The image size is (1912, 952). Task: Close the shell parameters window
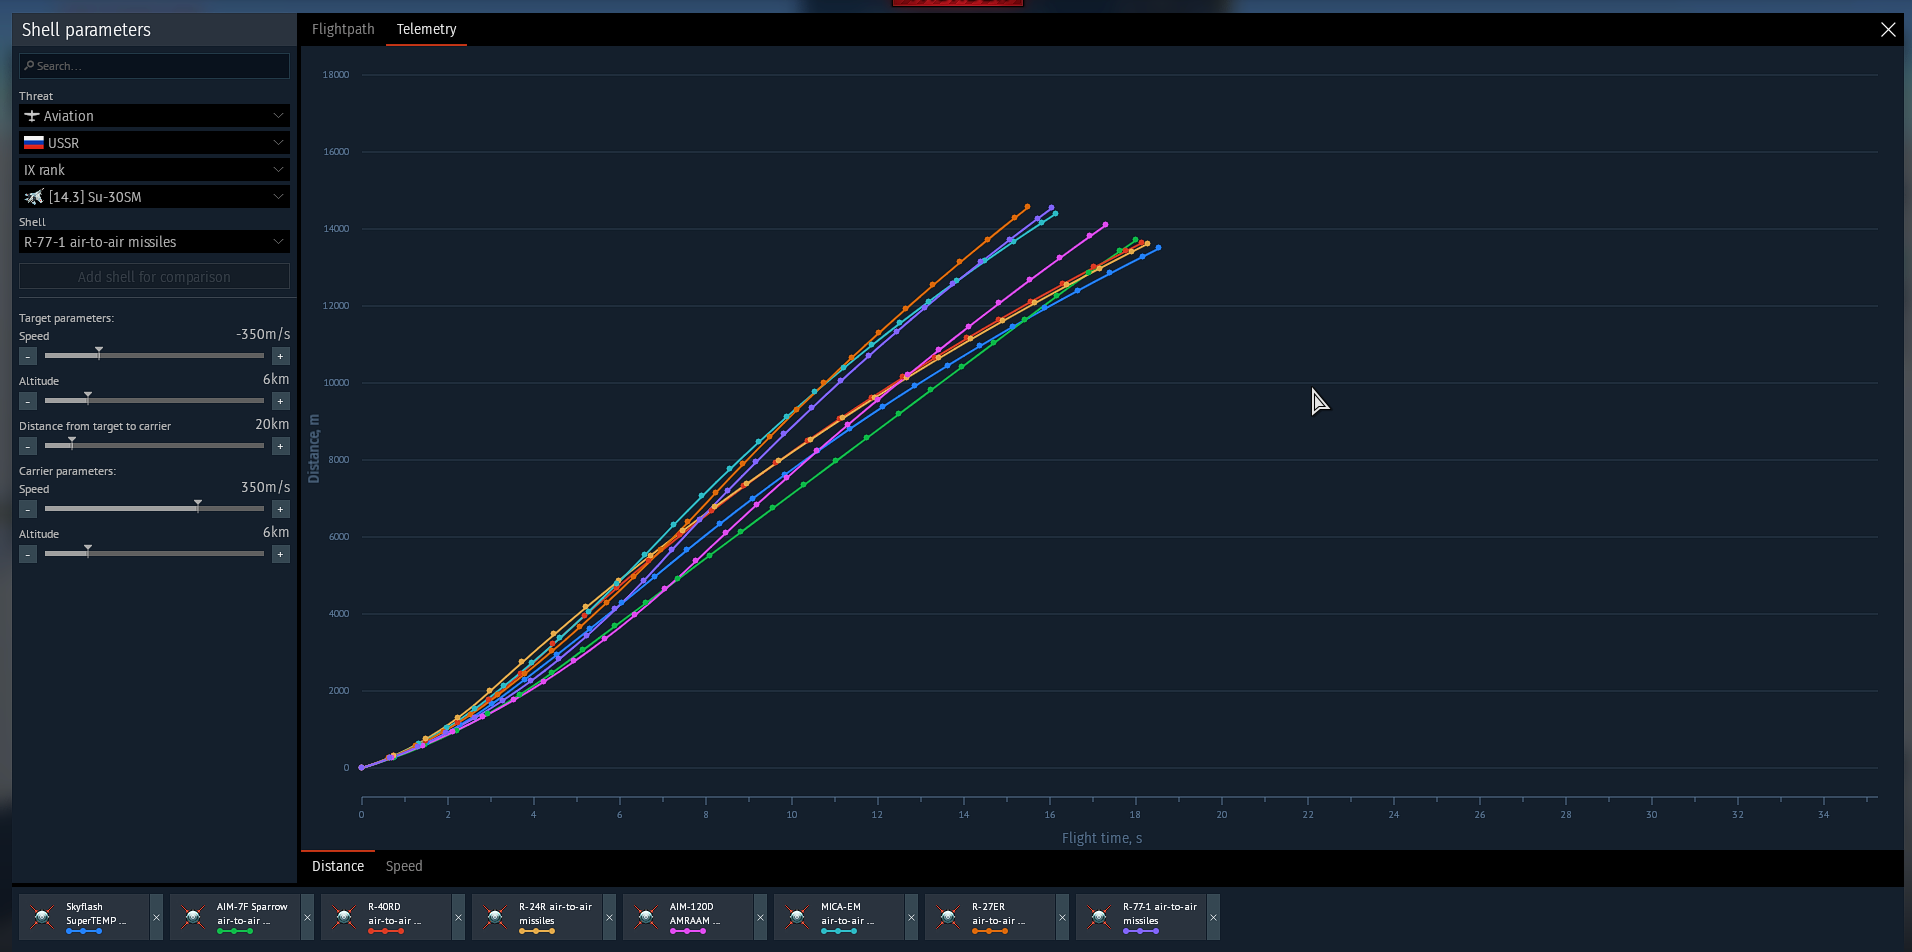tap(1888, 30)
